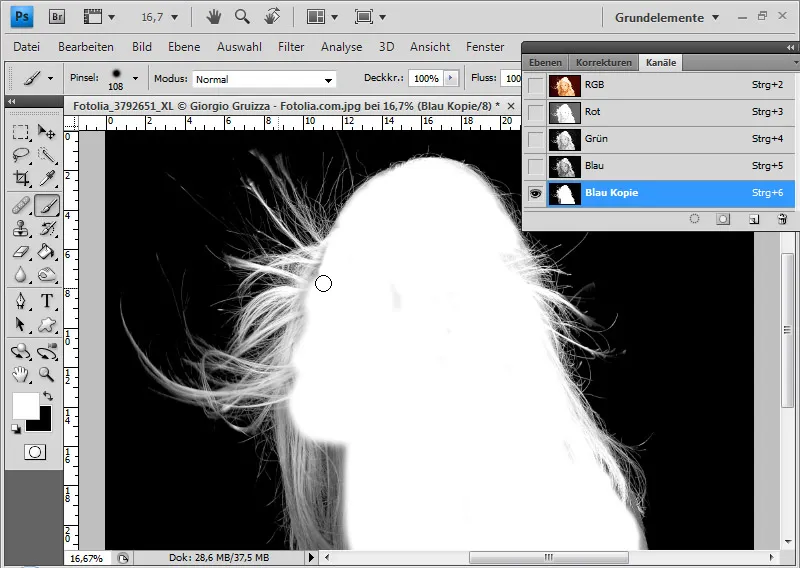Image resolution: width=800 pixels, height=568 pixels.
Task: Switch to the Korrekturen tab
Action: click(604, 63)
